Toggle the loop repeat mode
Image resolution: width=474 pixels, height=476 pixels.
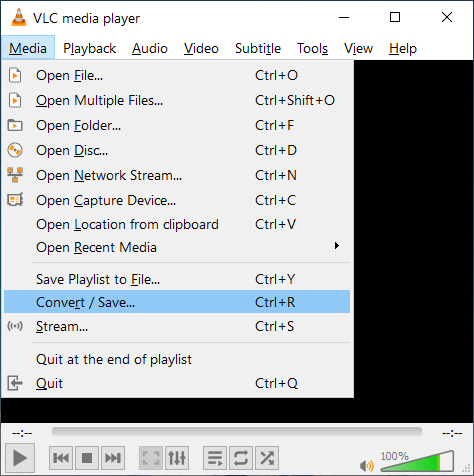pyautogui.click(x=241, y=458)
